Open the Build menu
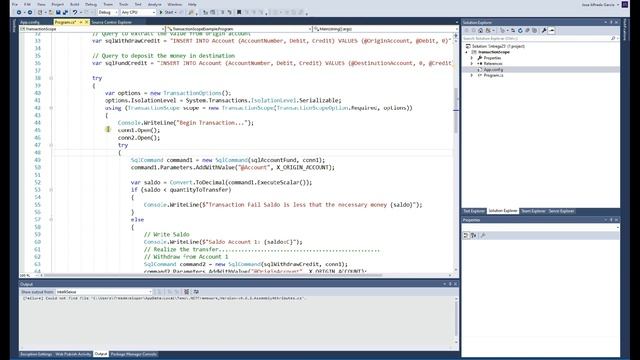 [x=74, y=4]
